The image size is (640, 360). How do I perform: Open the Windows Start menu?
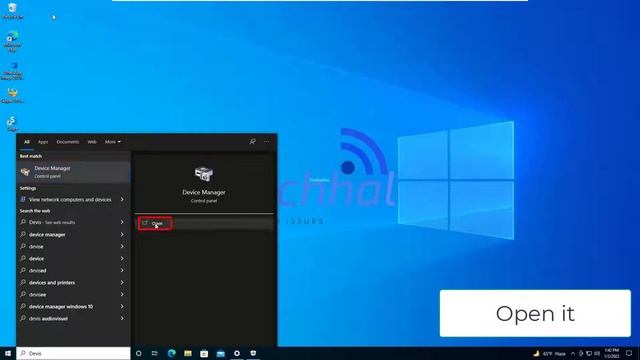8,353
